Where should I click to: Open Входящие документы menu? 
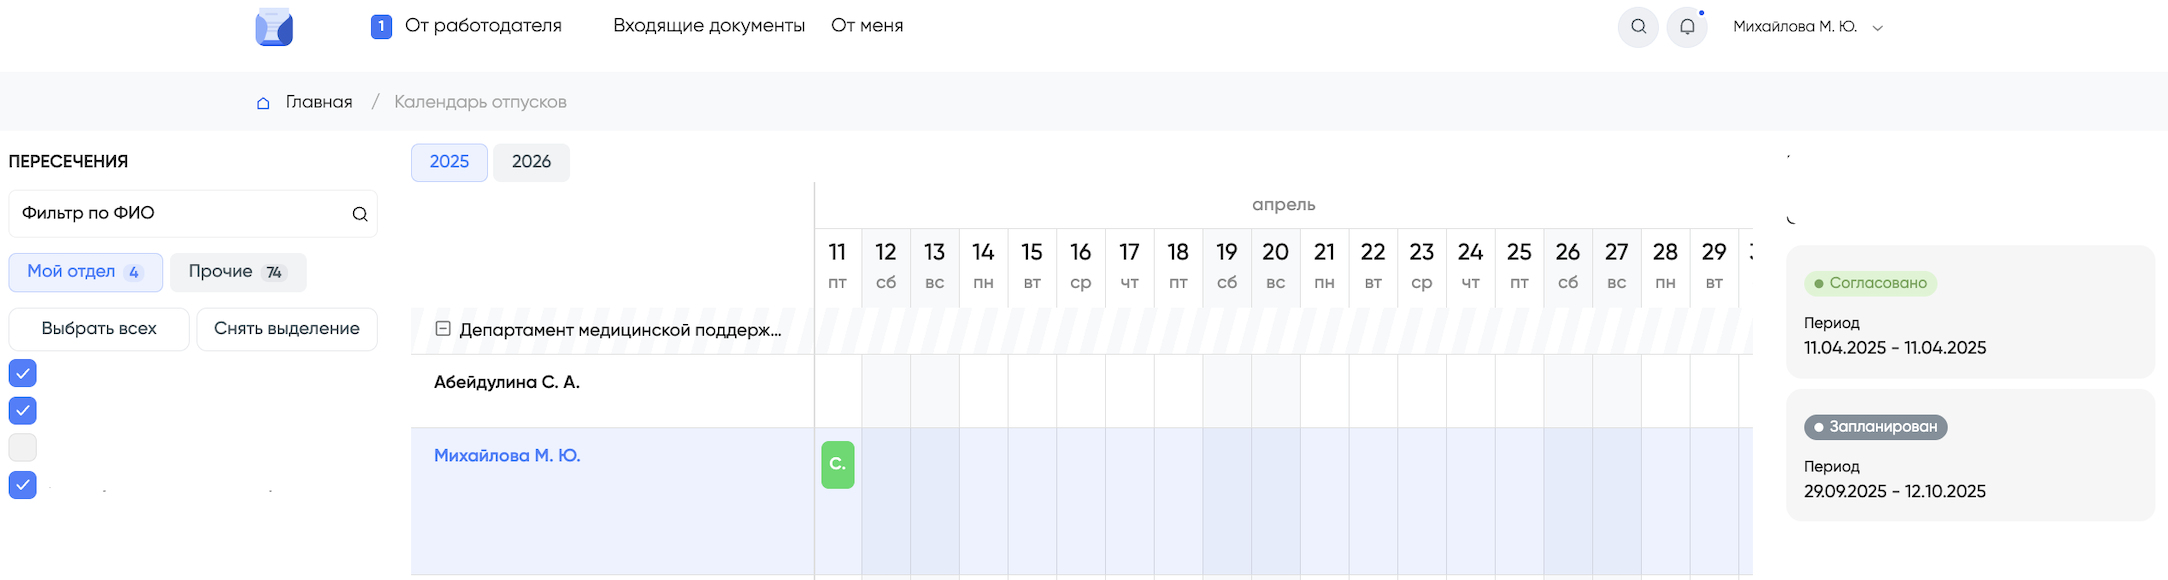708,26
